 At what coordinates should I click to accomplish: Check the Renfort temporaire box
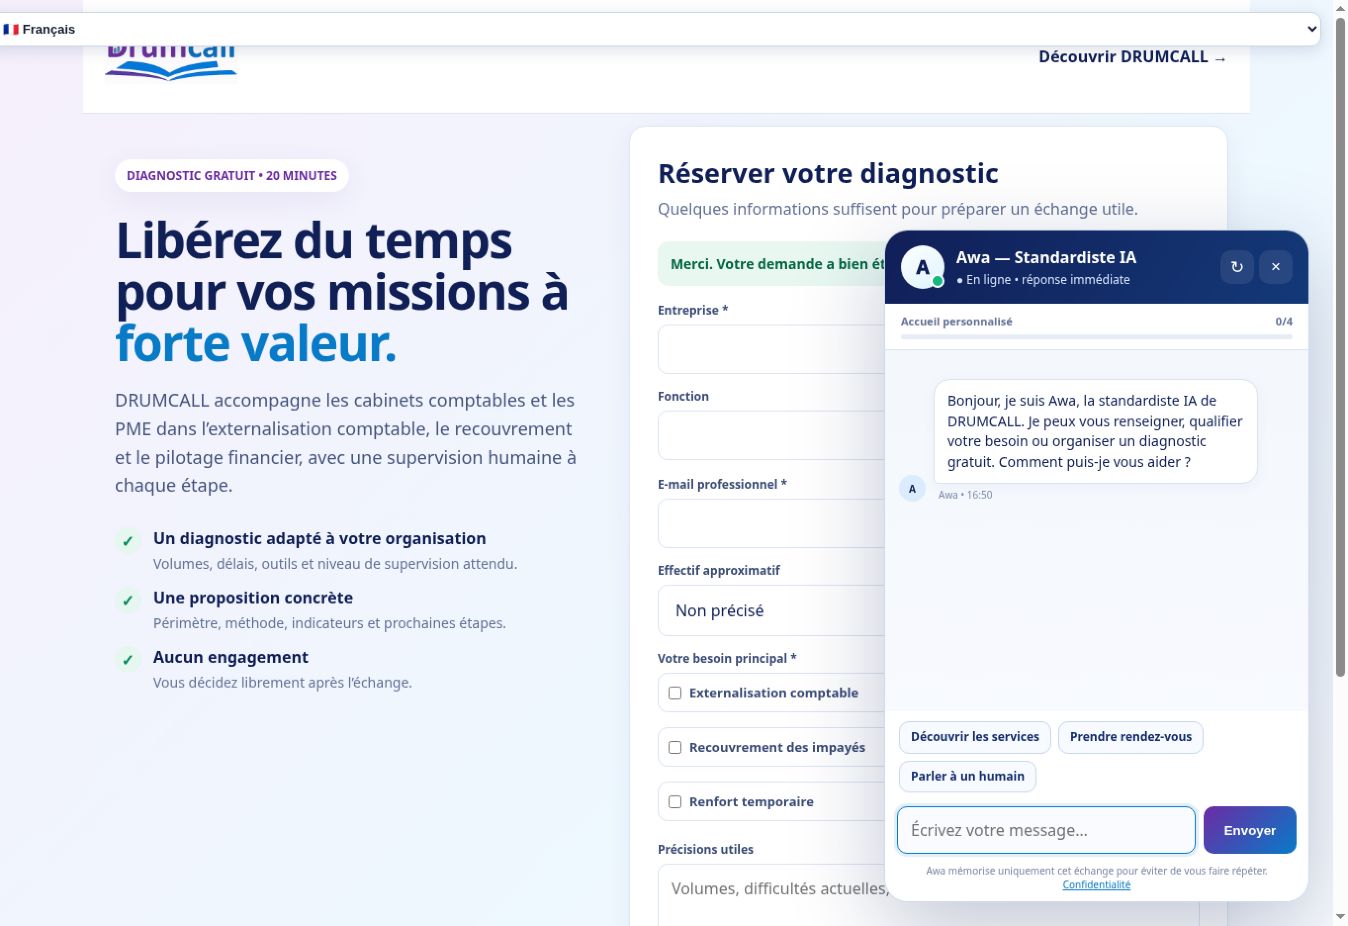675,801
